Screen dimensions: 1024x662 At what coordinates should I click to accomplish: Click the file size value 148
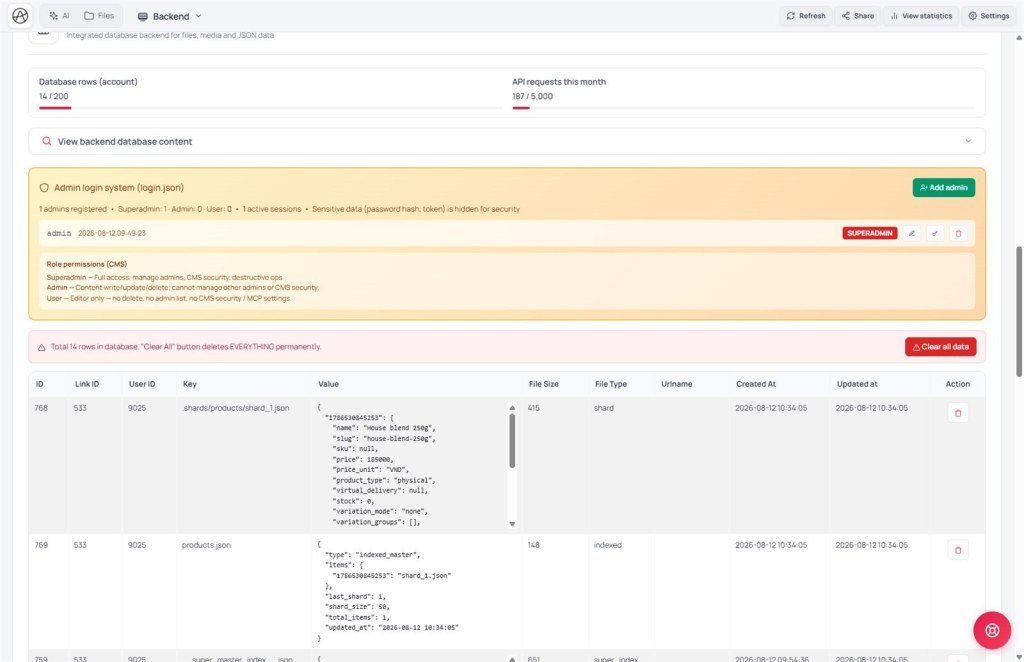tap(534, 545)
